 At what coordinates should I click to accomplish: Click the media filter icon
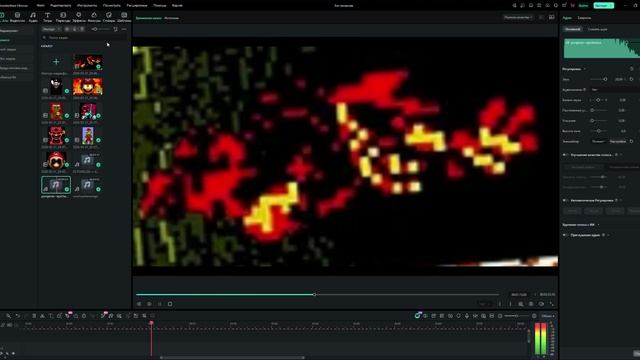(x=116, y=29)
